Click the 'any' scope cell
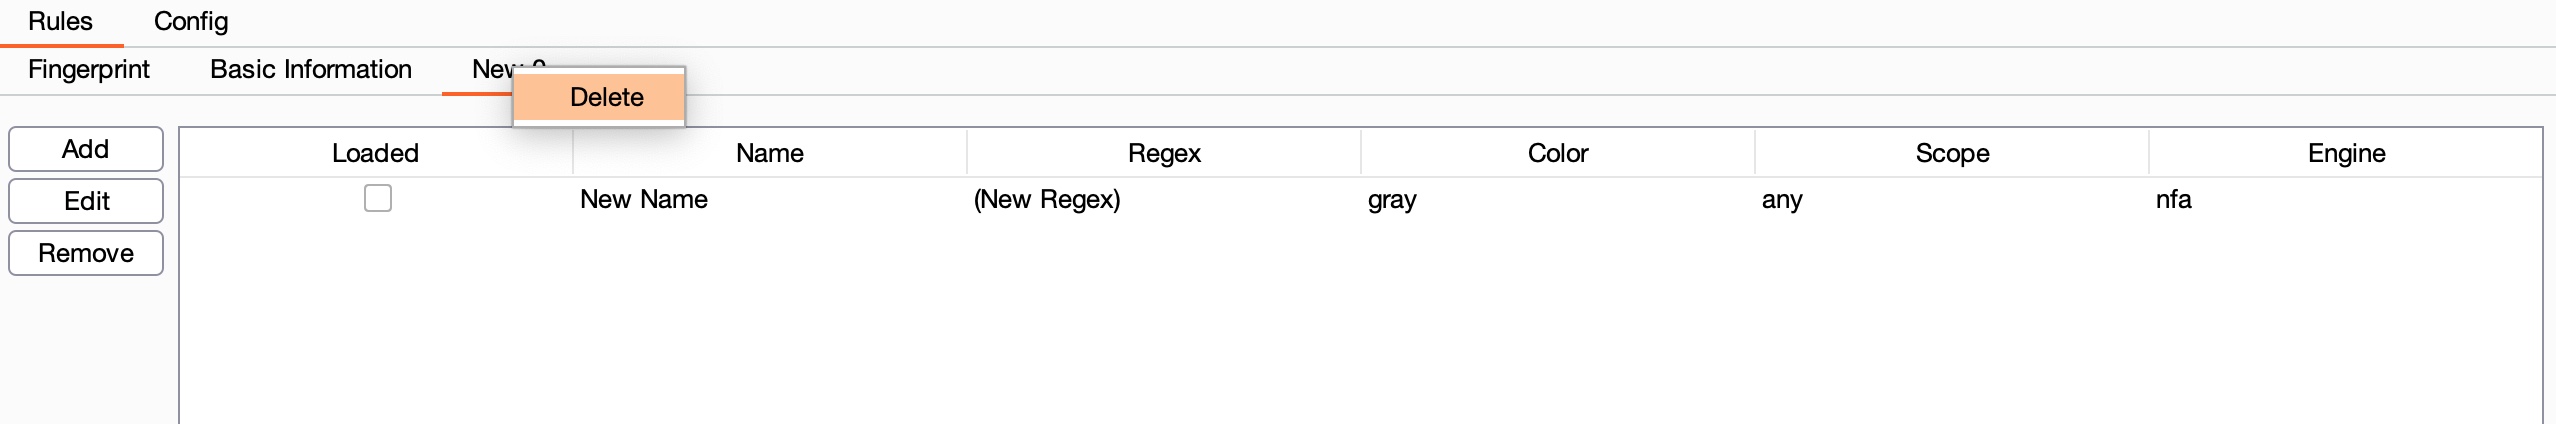Screen dimensions: 2556x424 tap(1782, 199)
